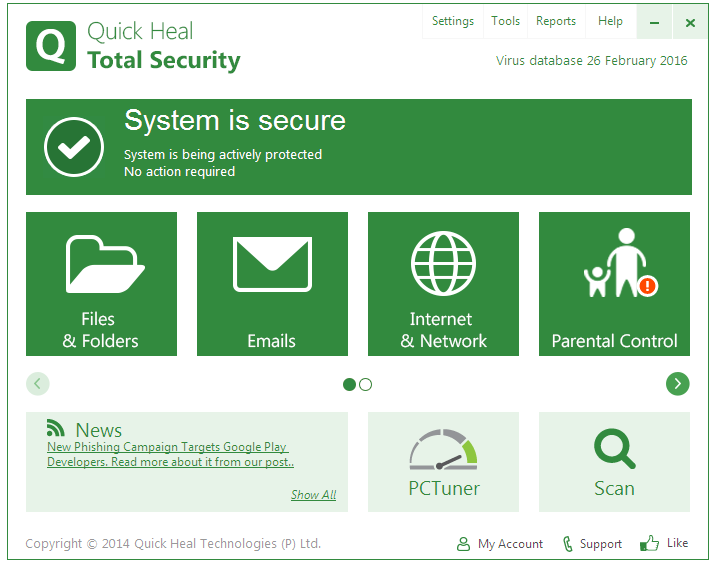Open My Account at bottom
This screenshot has width=719, height=571.
500,544
